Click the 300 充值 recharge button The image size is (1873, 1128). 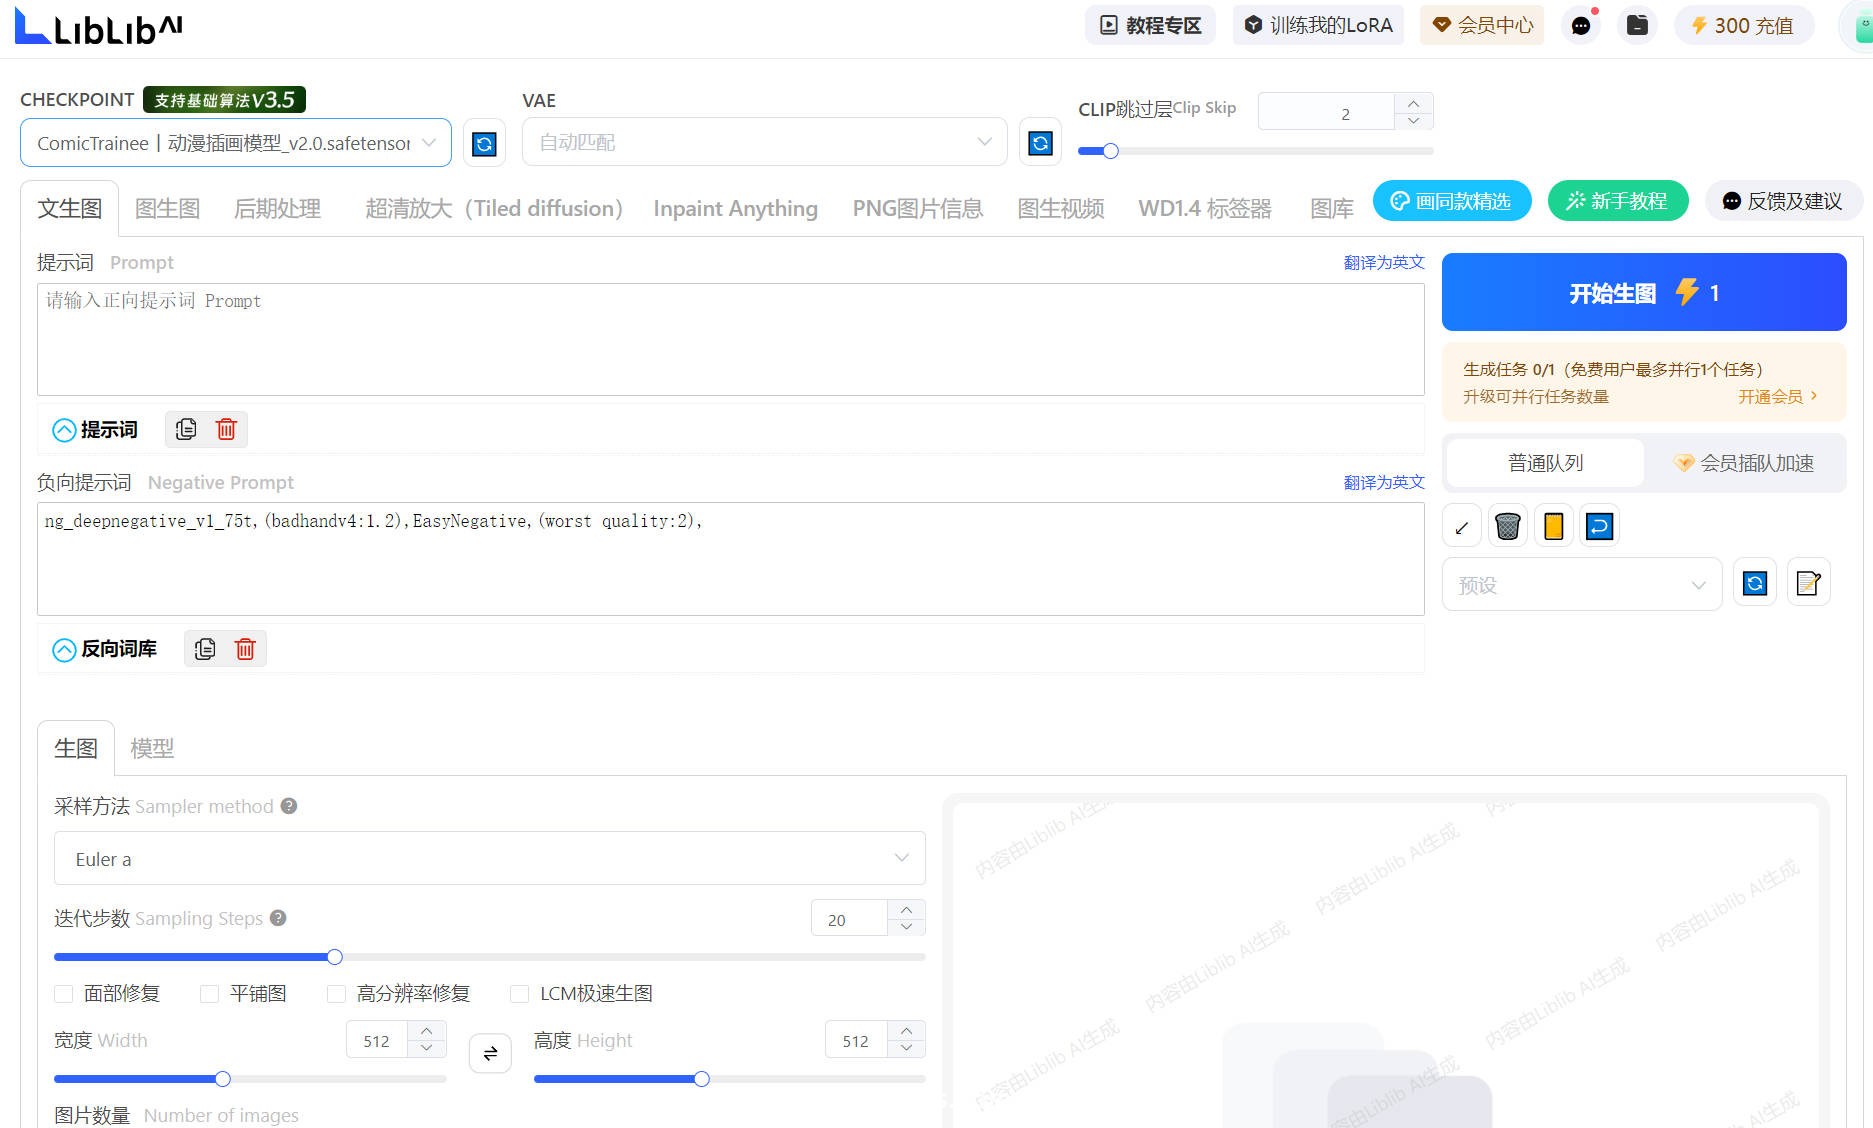[x=1743, y=25]
